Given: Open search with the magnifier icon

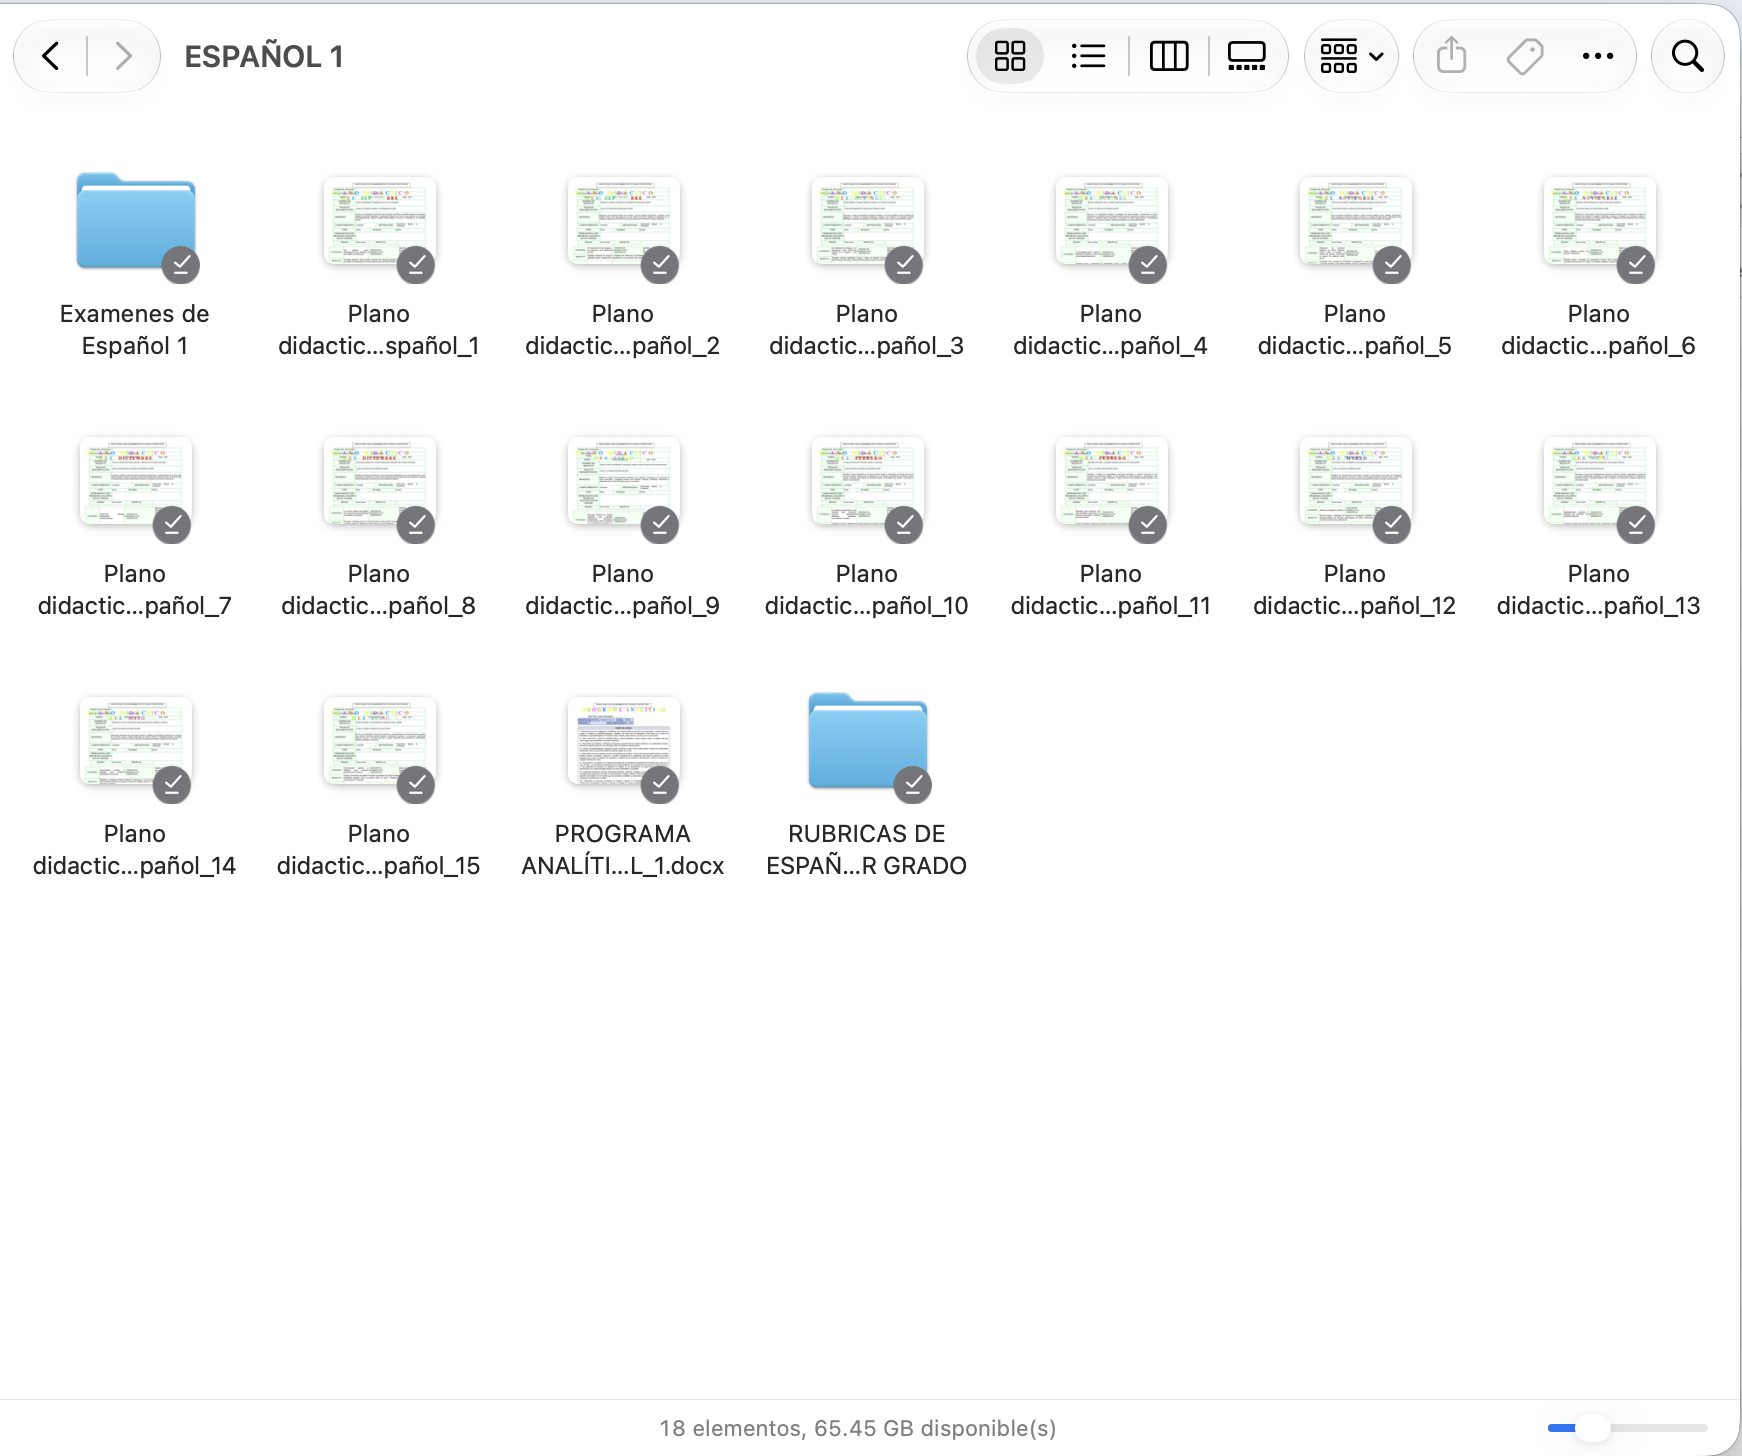Looking at the screenshot, I should 1688,56.
